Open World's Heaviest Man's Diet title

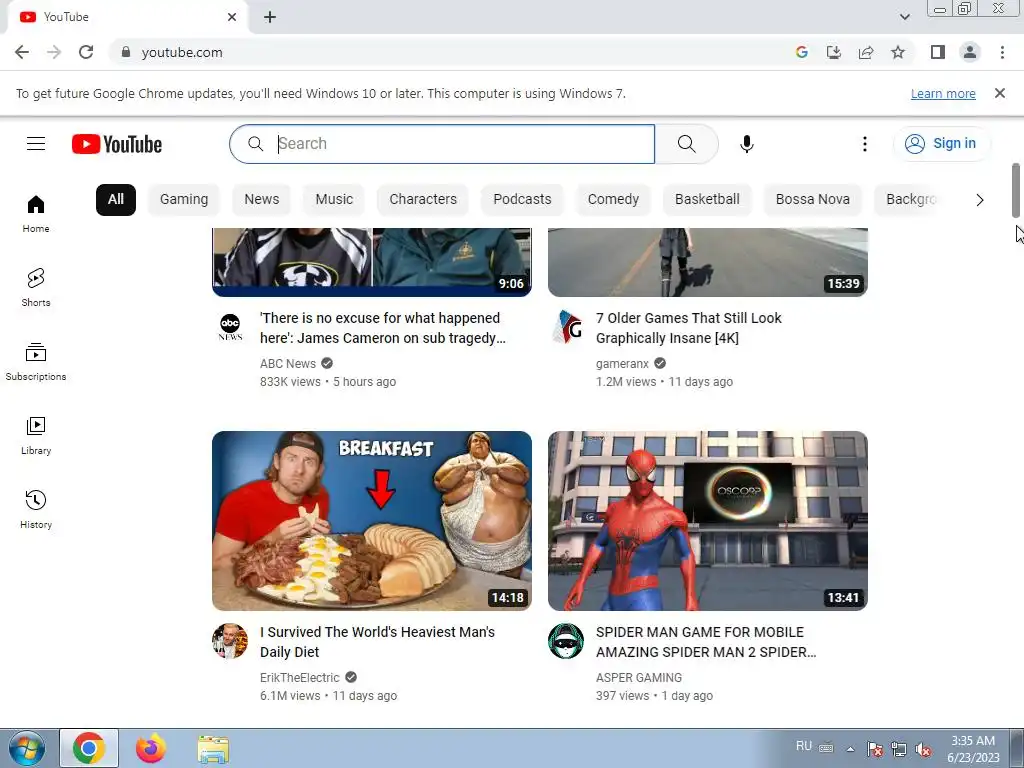click(x=377, y=642)
